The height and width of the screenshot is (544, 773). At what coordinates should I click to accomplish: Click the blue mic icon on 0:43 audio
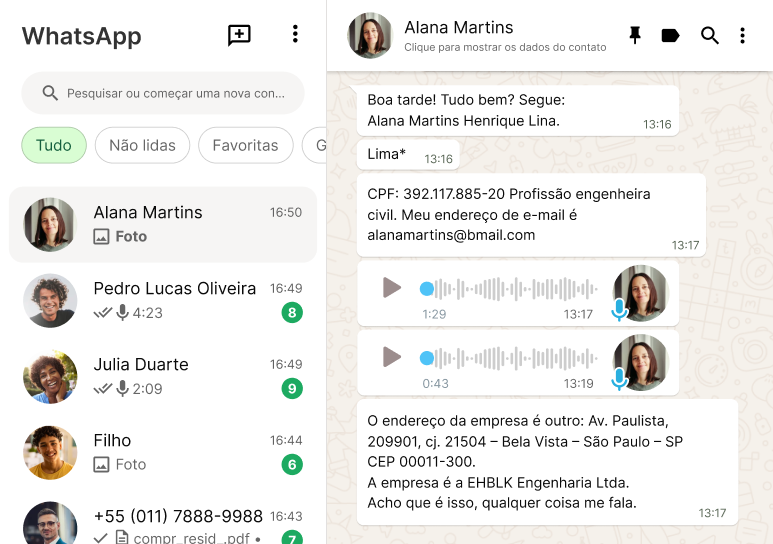pyautogui.click(x=619, y=379)
